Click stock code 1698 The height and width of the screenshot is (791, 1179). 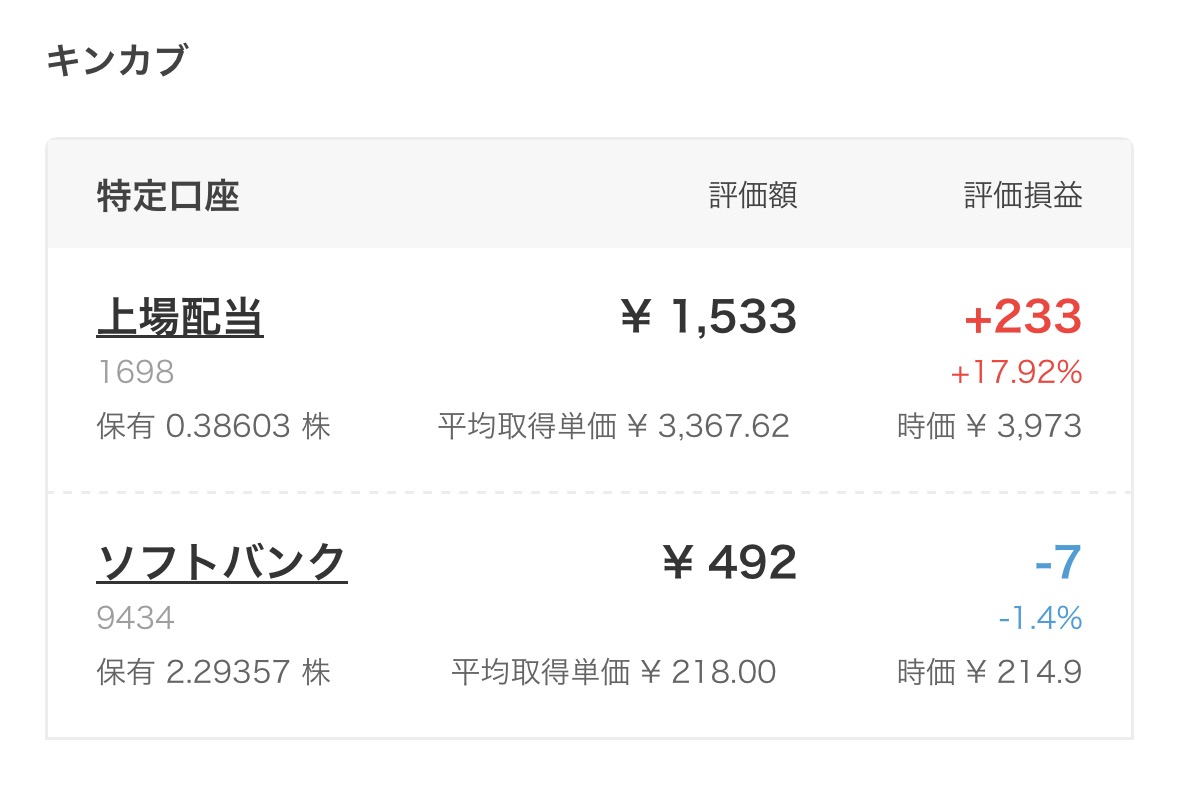135,373
